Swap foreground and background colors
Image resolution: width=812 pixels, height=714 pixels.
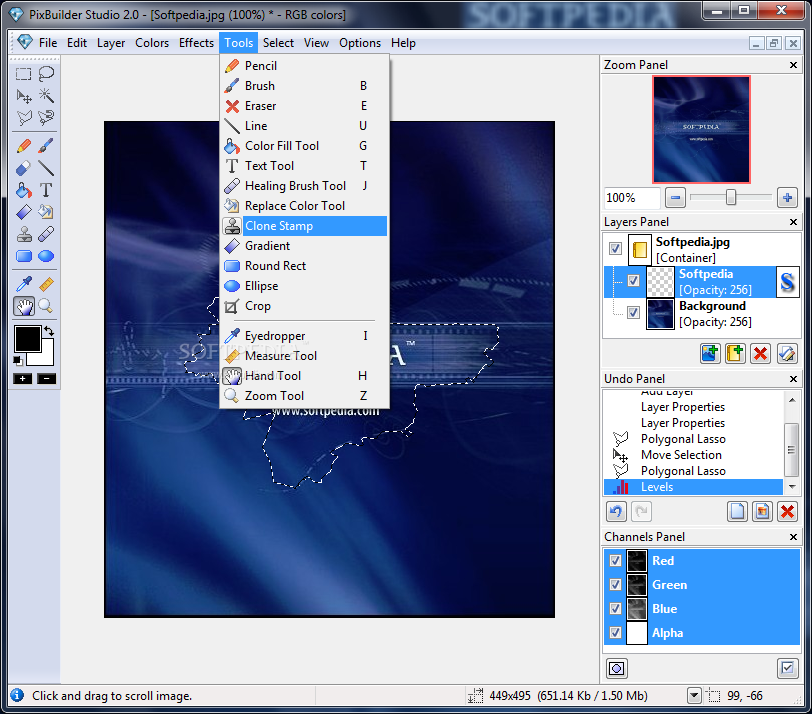[x=49, y=331]
